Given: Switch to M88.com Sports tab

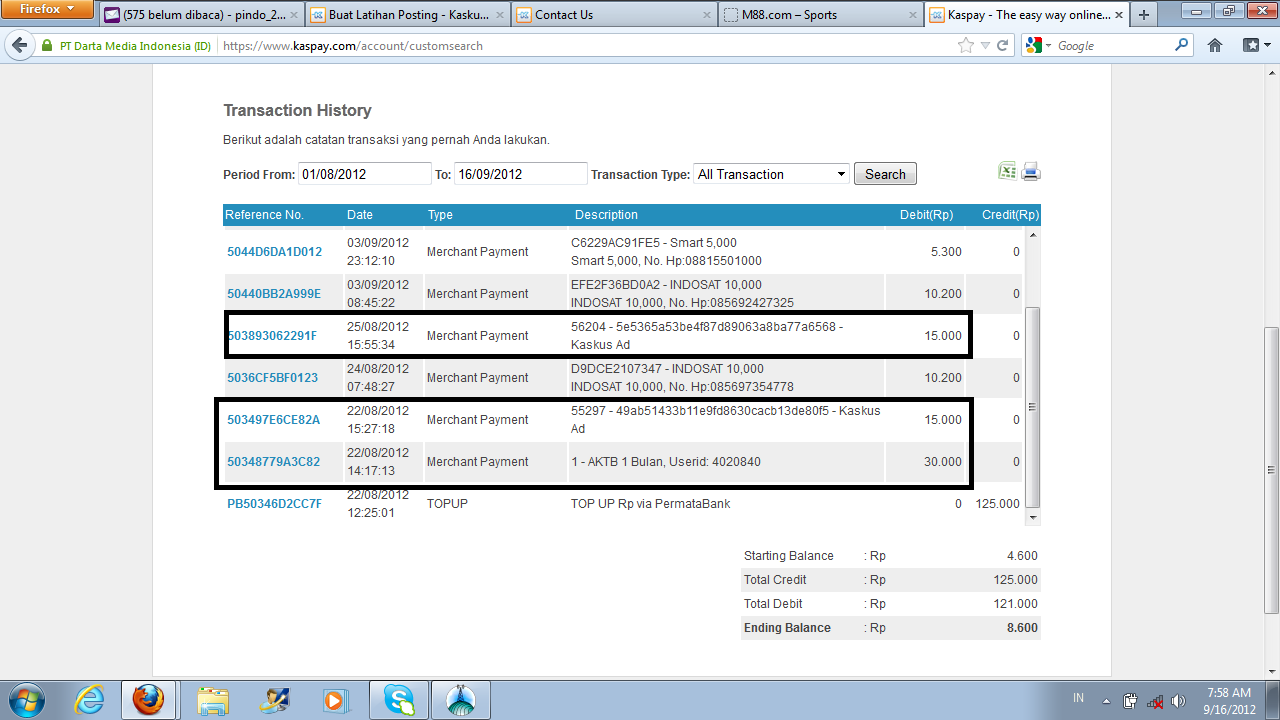Looking at the screenshot, I should [x=819, y=15].
